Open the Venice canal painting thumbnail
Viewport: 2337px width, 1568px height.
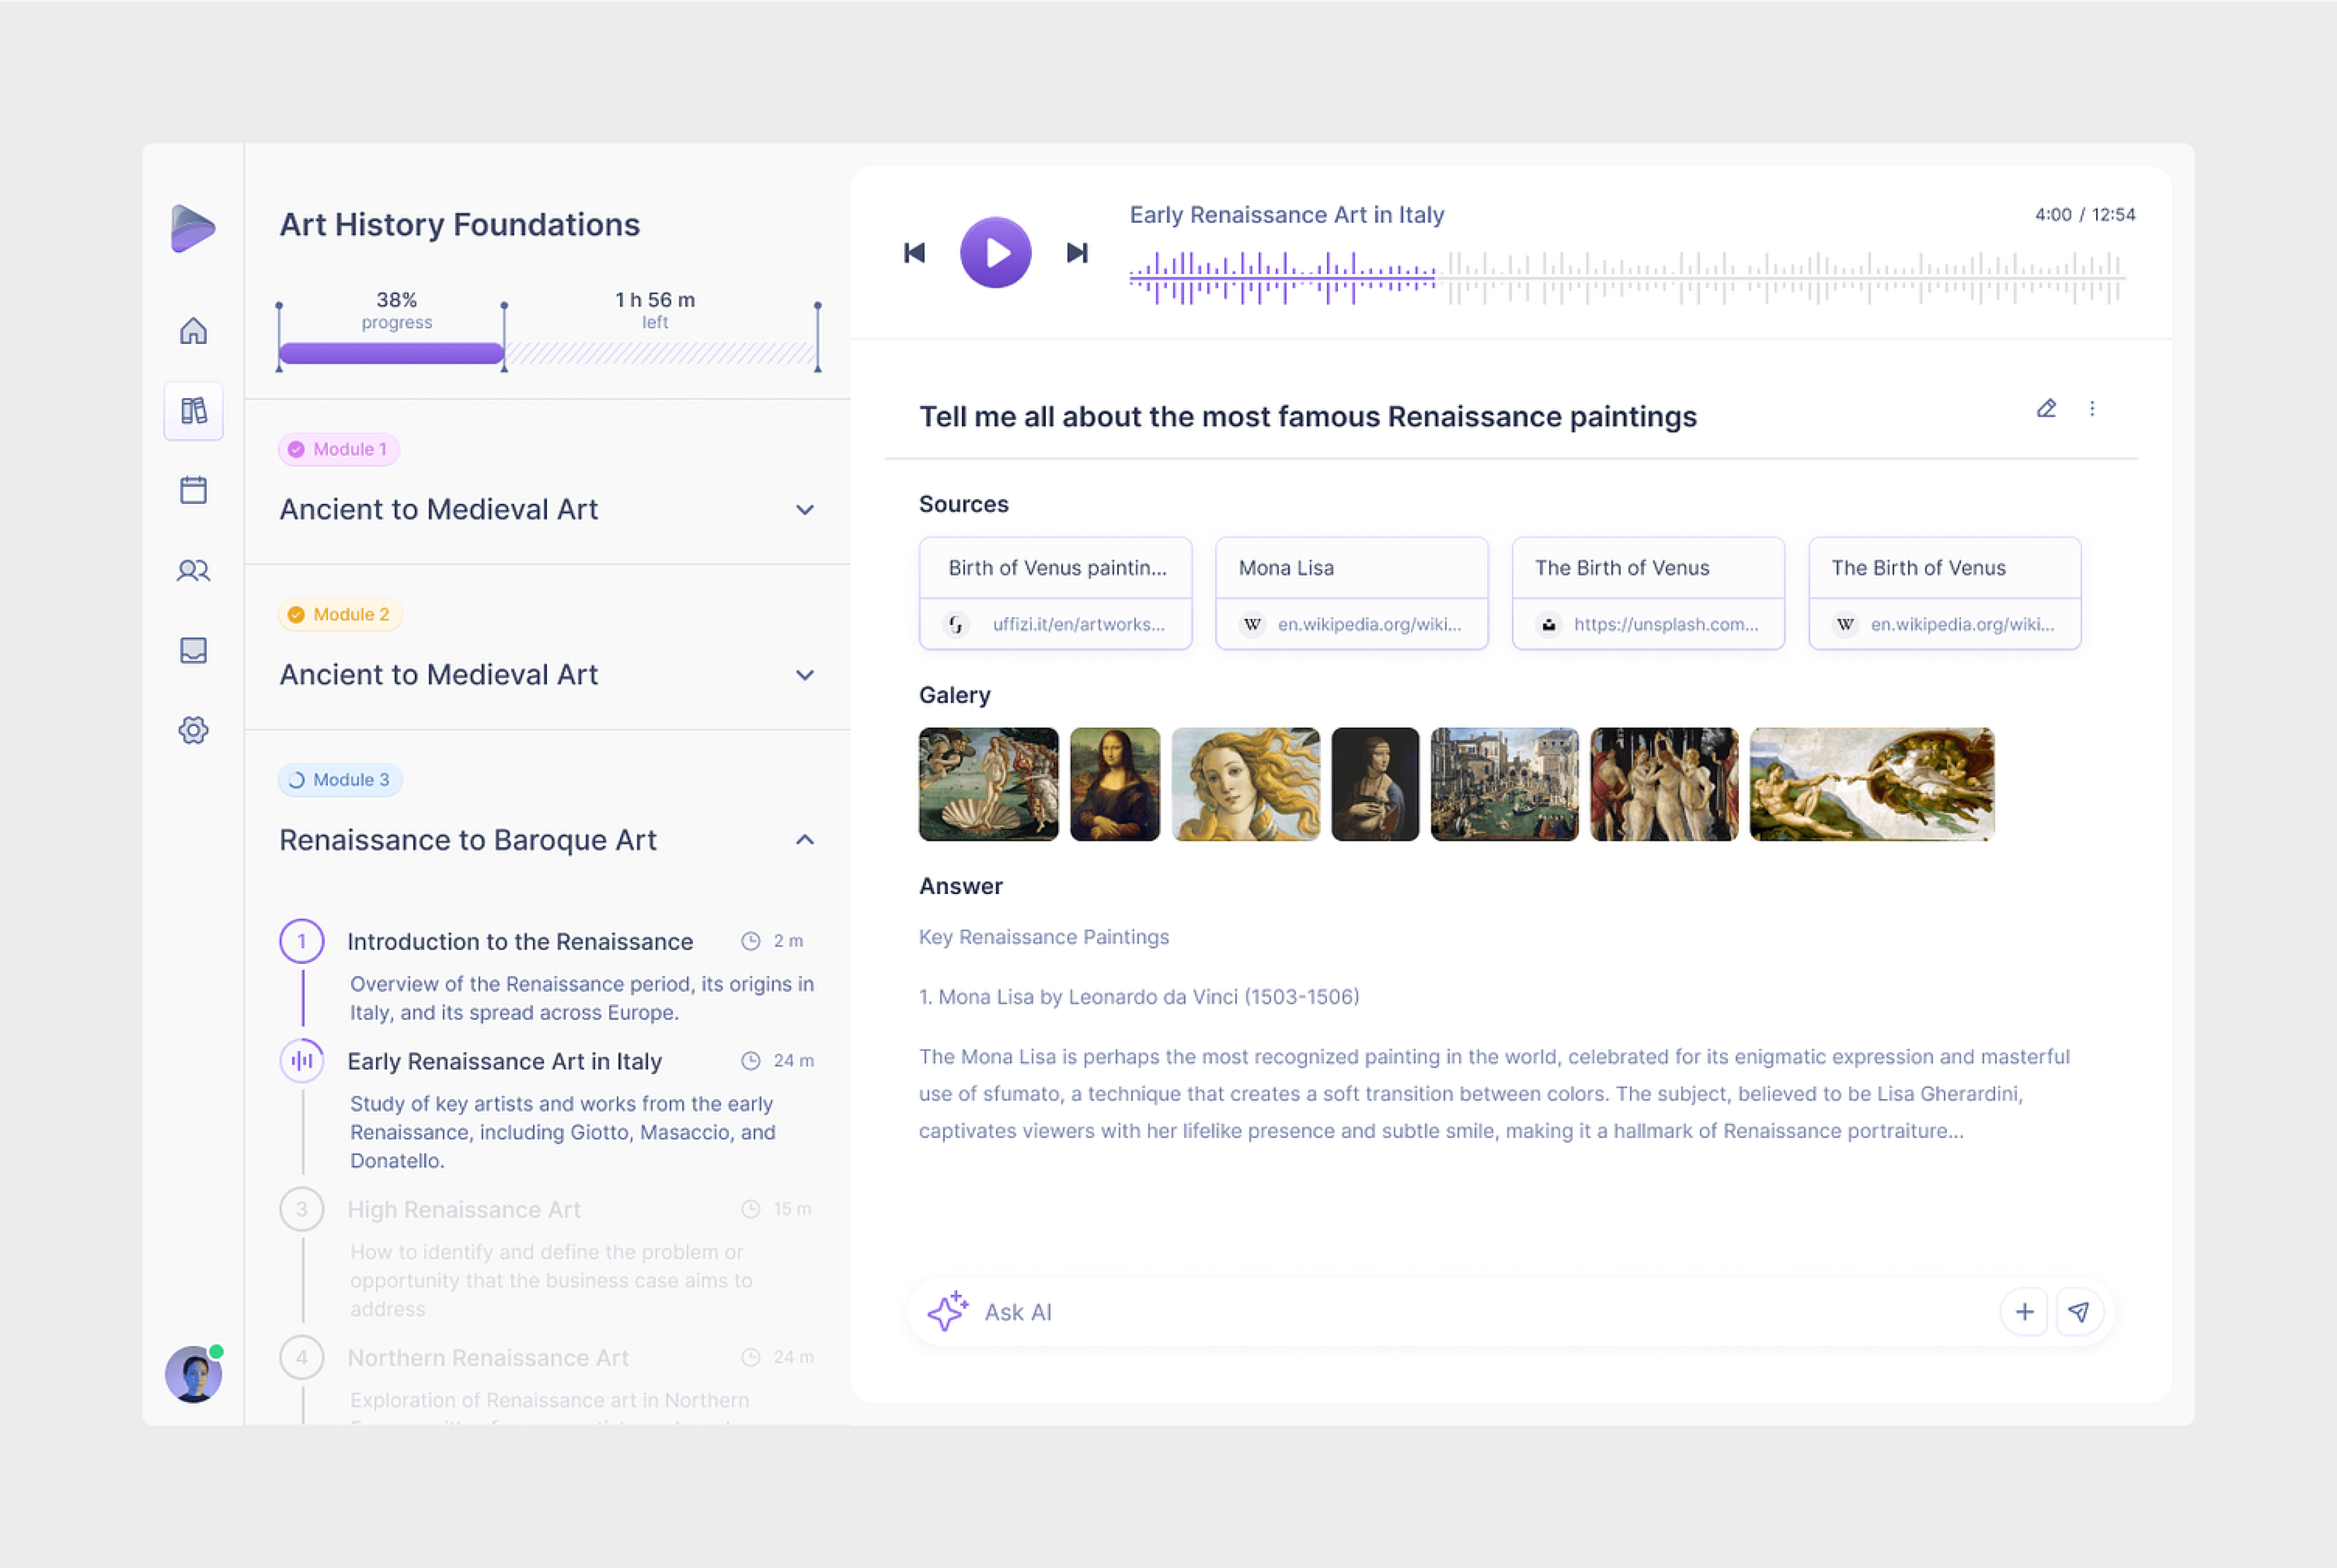[1504, 784]
